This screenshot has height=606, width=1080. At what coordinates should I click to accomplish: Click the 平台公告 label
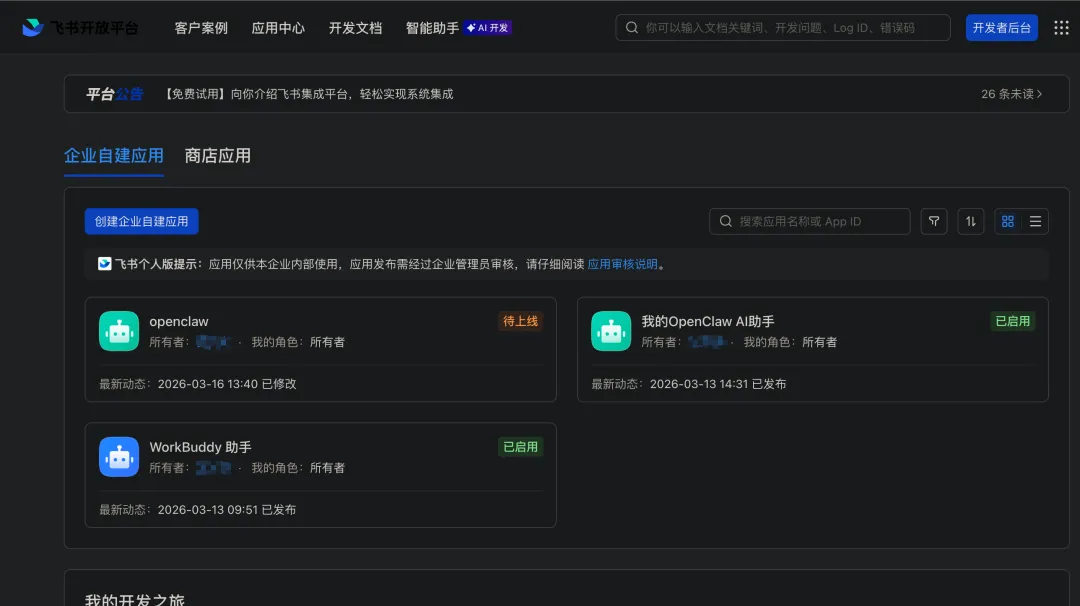(114, 94)
